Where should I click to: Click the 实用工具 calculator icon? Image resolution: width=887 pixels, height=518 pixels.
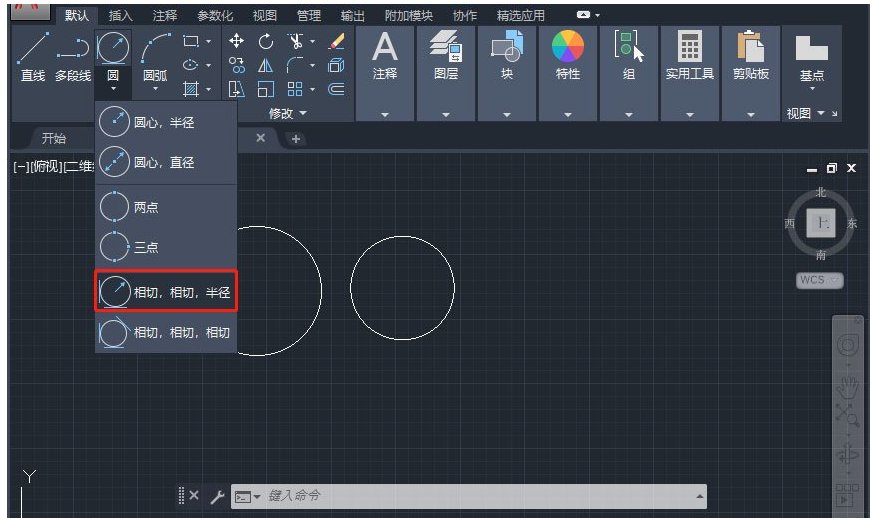[690, 47]
